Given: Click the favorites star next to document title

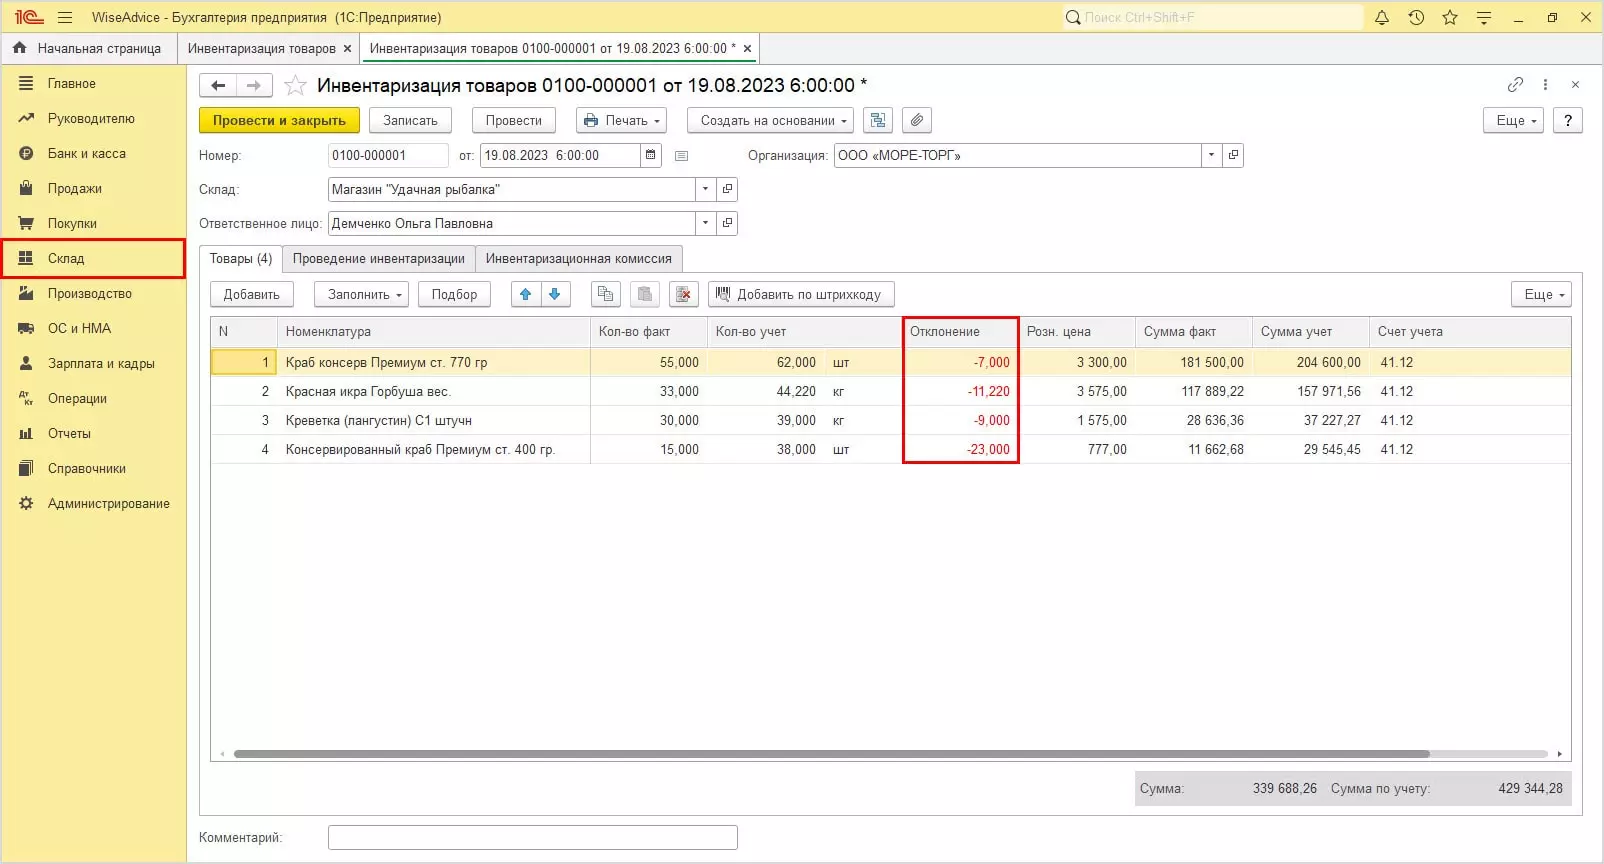Looking at the screenshot, I should pos(295,86).
